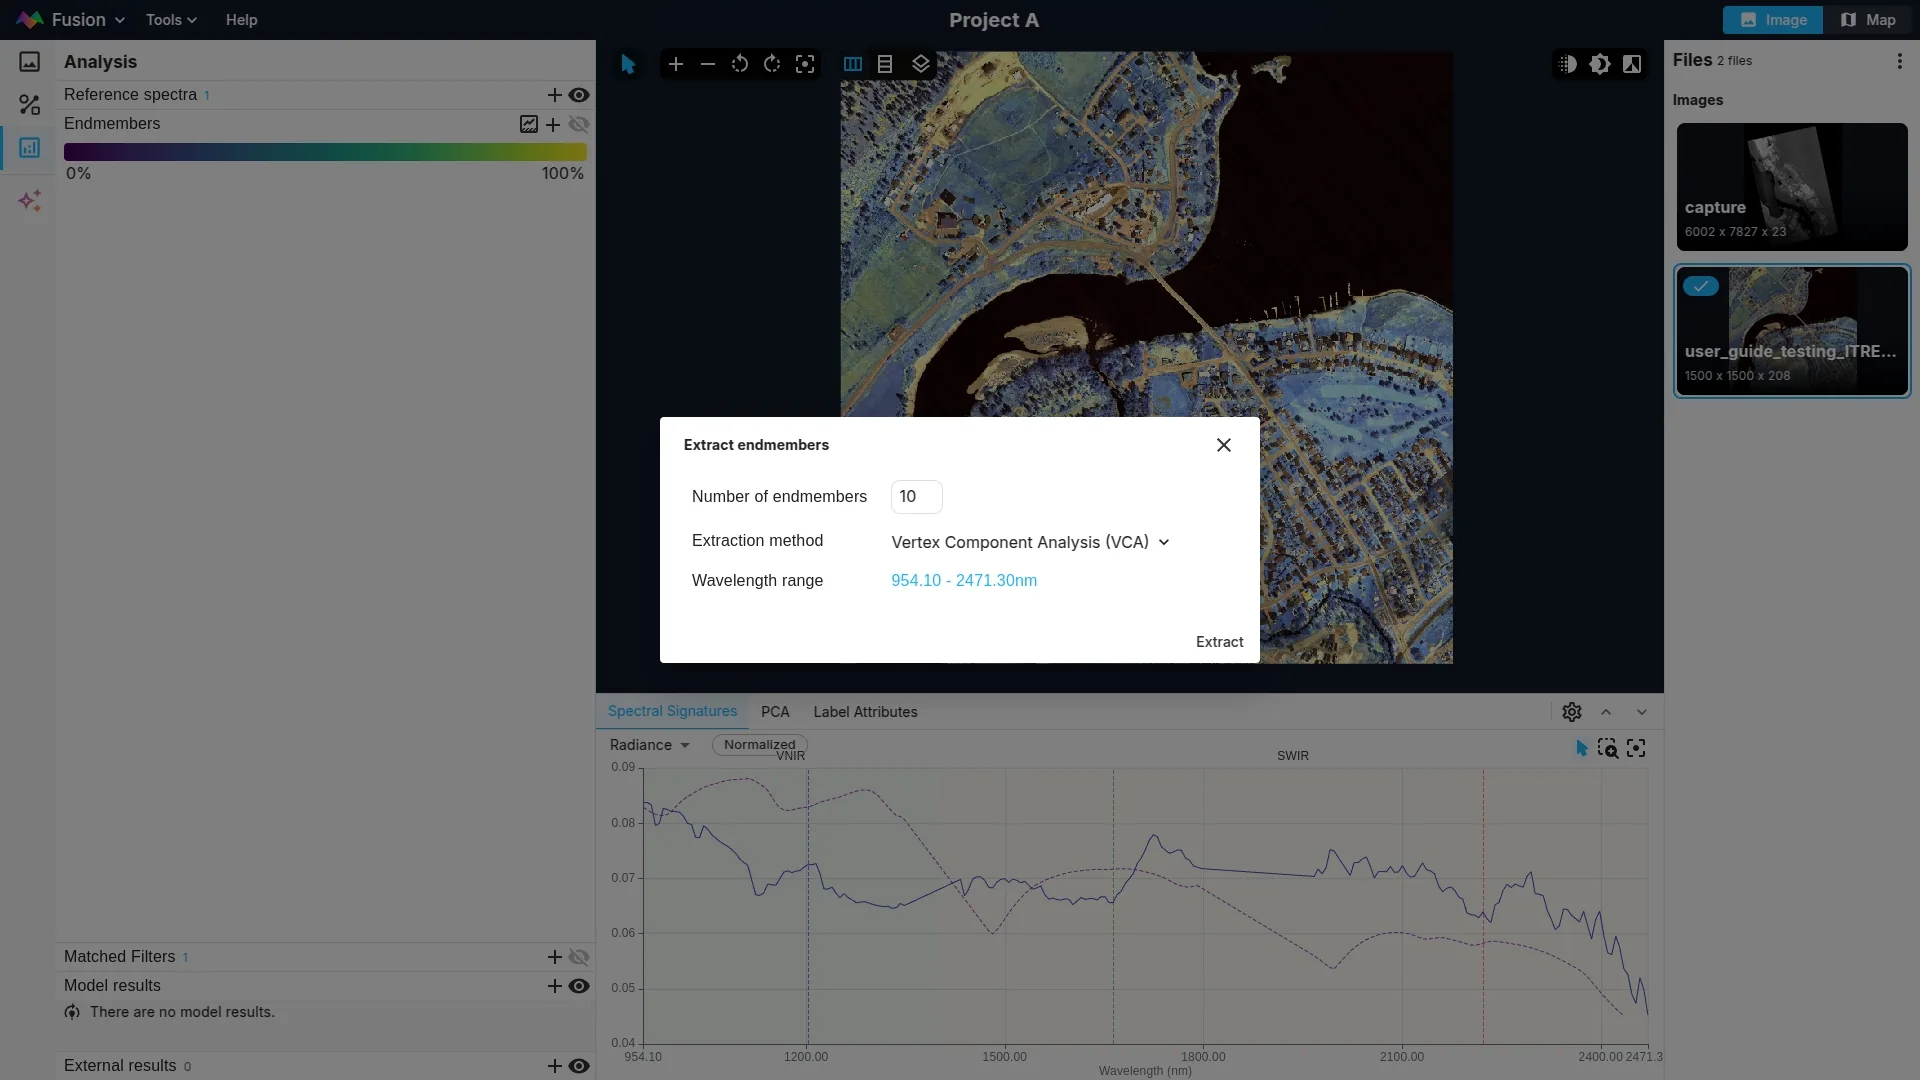Expand the Radiance dropdown
1920x1080 pixels.
(x=650, y=745)
